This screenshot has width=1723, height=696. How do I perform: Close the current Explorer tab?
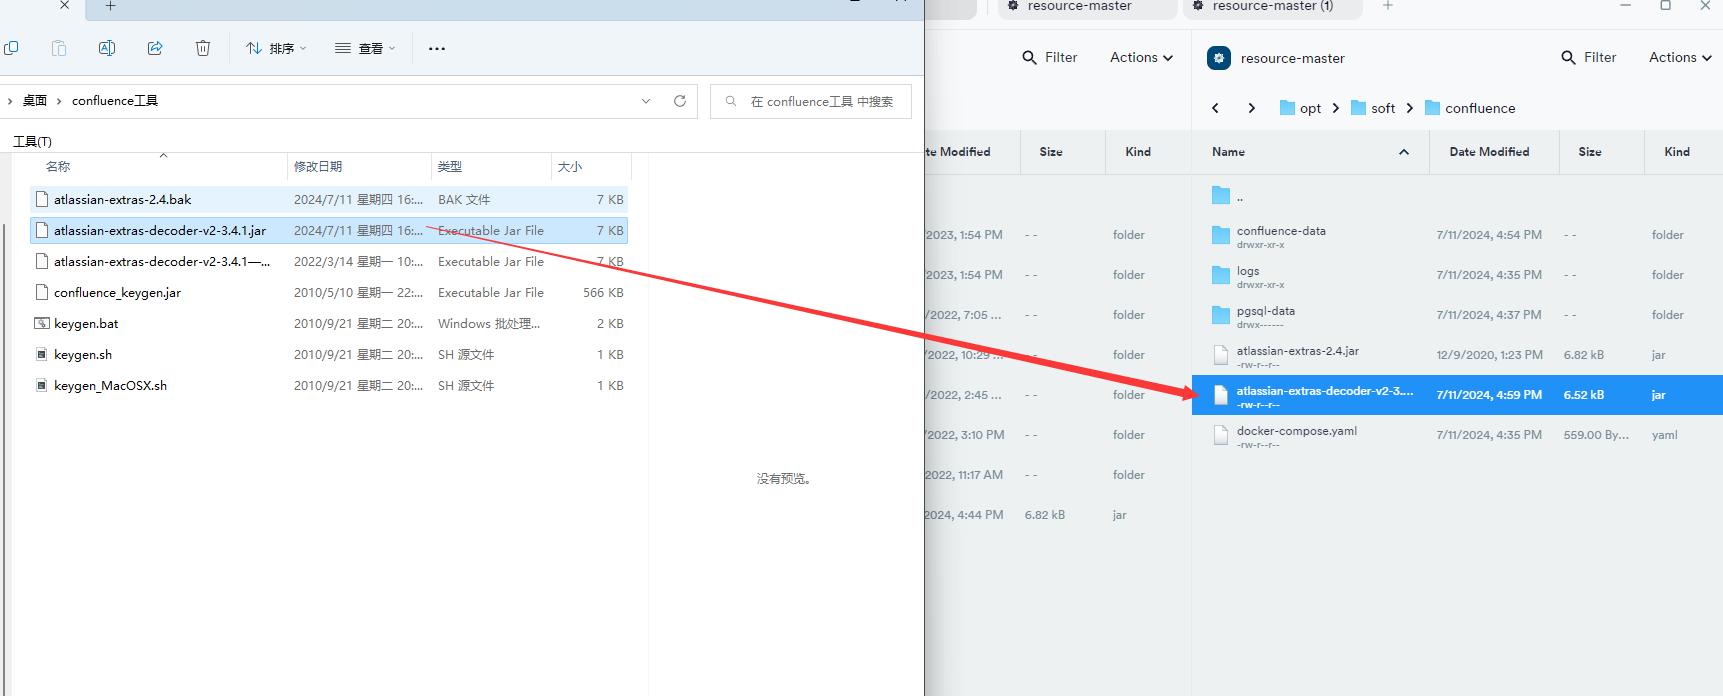tap(64, 5)
